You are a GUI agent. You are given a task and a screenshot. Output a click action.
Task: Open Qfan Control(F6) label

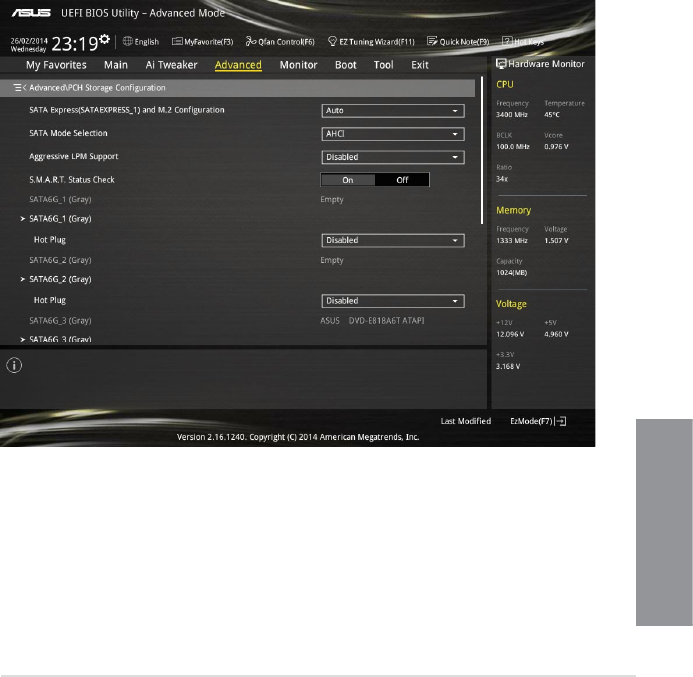click(x=286, y=42)
